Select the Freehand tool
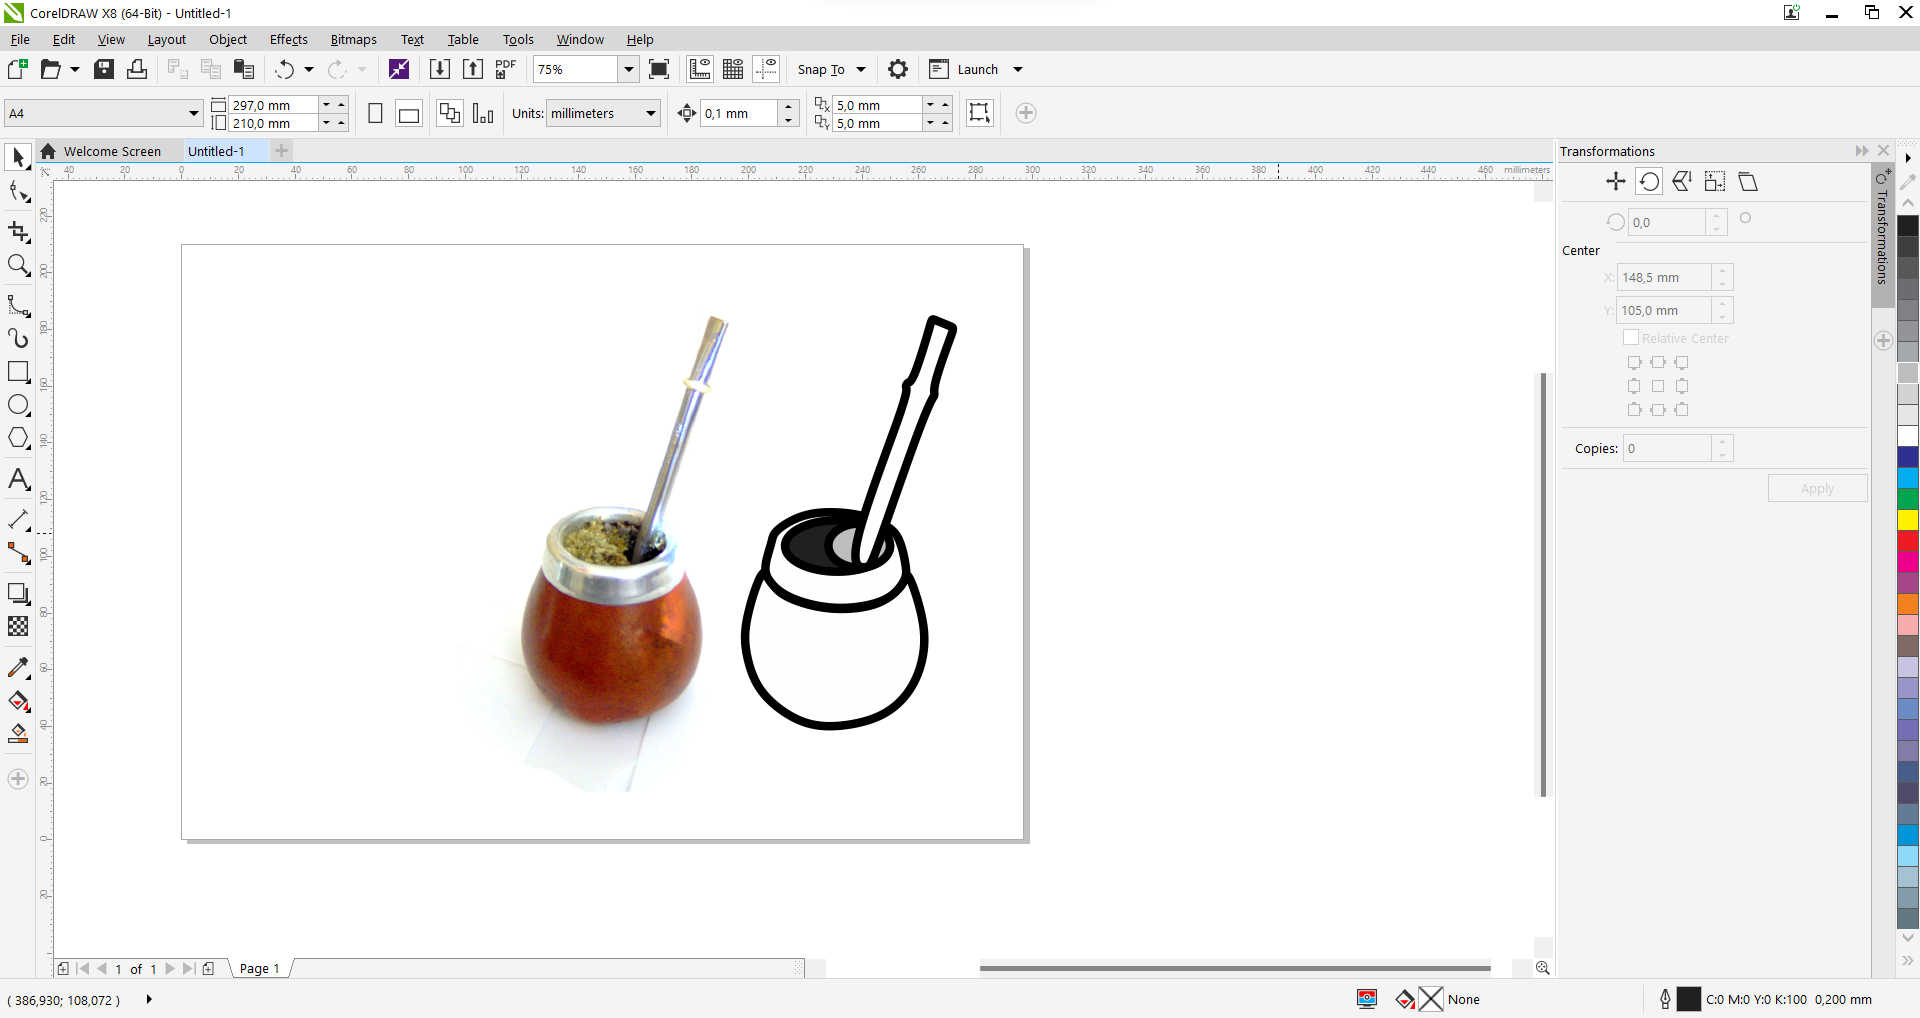This screenshot has width=1920, height=1018. [x=18, y=305]
